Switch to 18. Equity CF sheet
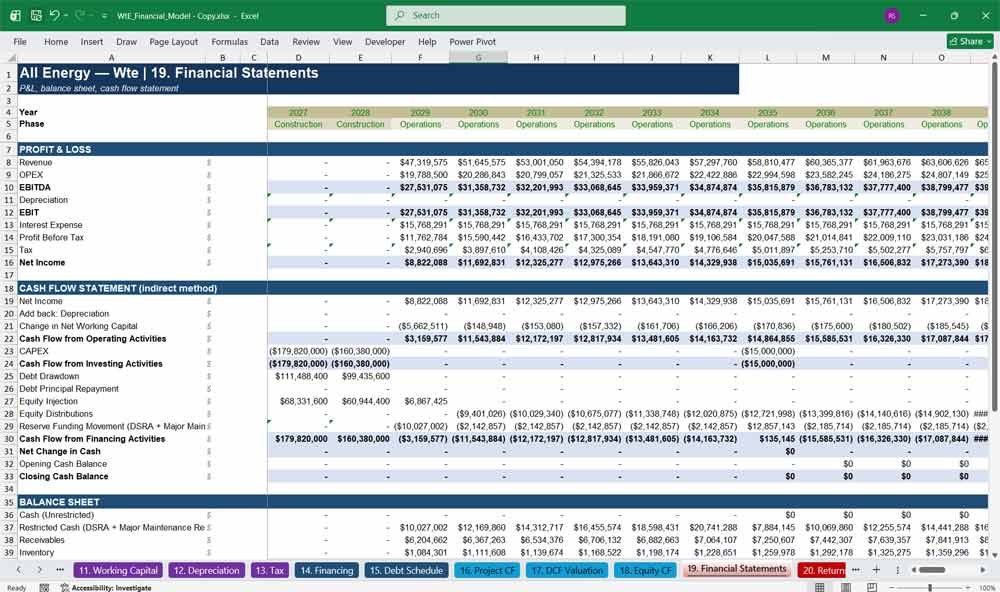1000x592 pixels. [x=646, y=570]
